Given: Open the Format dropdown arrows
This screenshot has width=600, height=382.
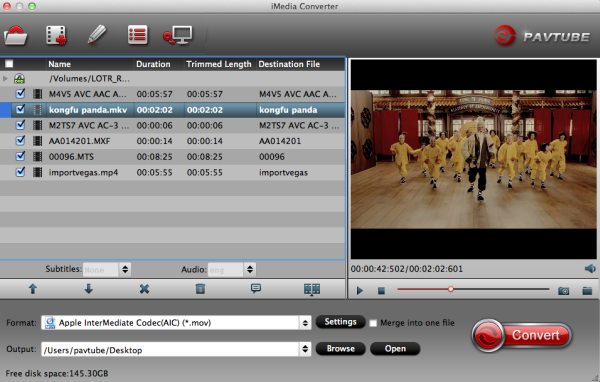Looking at the screenshot, I should [x=305, y=323].
